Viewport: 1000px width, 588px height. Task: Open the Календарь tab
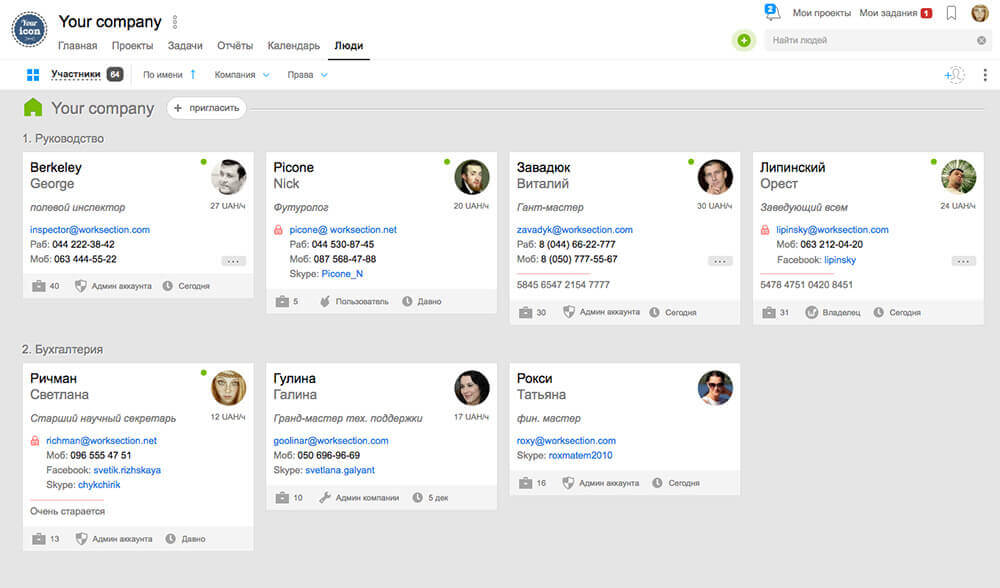click(293, 46)
